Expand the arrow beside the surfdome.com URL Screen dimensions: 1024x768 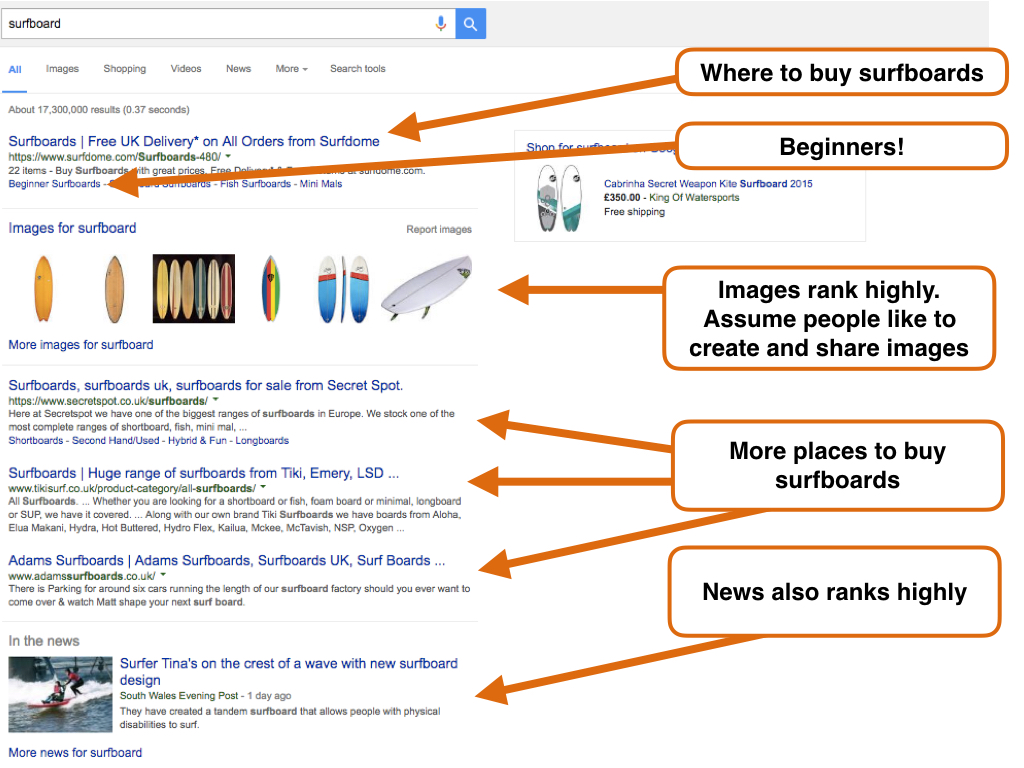click(228, 156)
